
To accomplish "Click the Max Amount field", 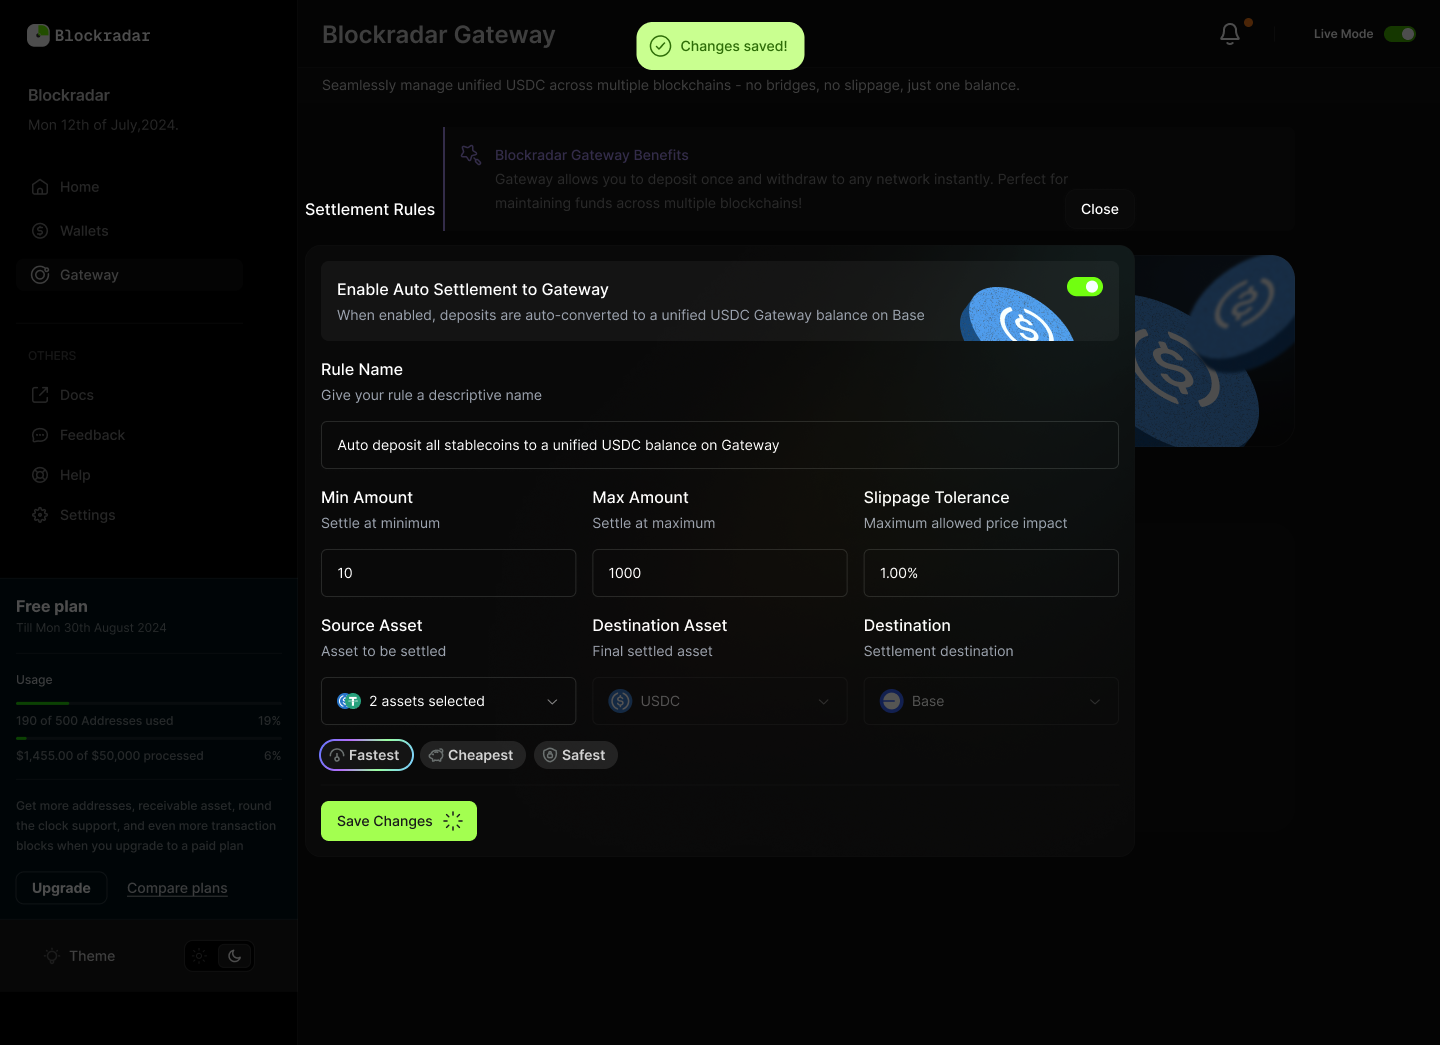I will coord(720,573).
